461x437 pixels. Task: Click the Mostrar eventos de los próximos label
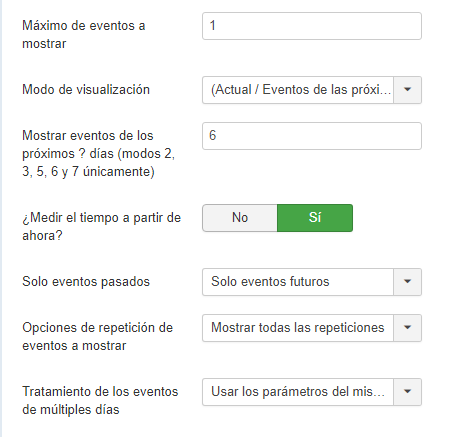pyautogui.click(x=99, y=154)
